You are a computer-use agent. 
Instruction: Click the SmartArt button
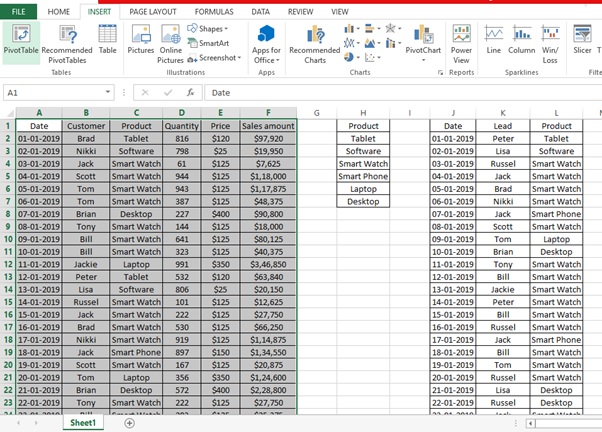(208, 43)
